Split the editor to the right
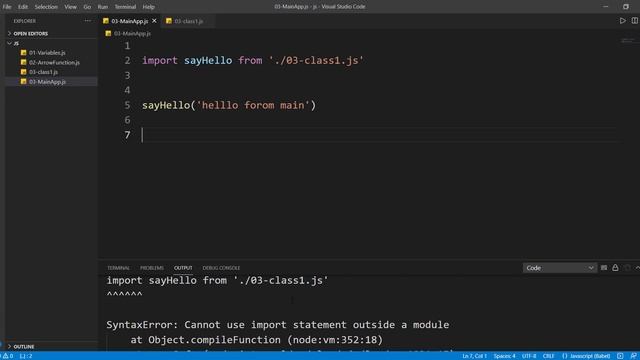Screen dimensions: 640x360 (635, 20)
